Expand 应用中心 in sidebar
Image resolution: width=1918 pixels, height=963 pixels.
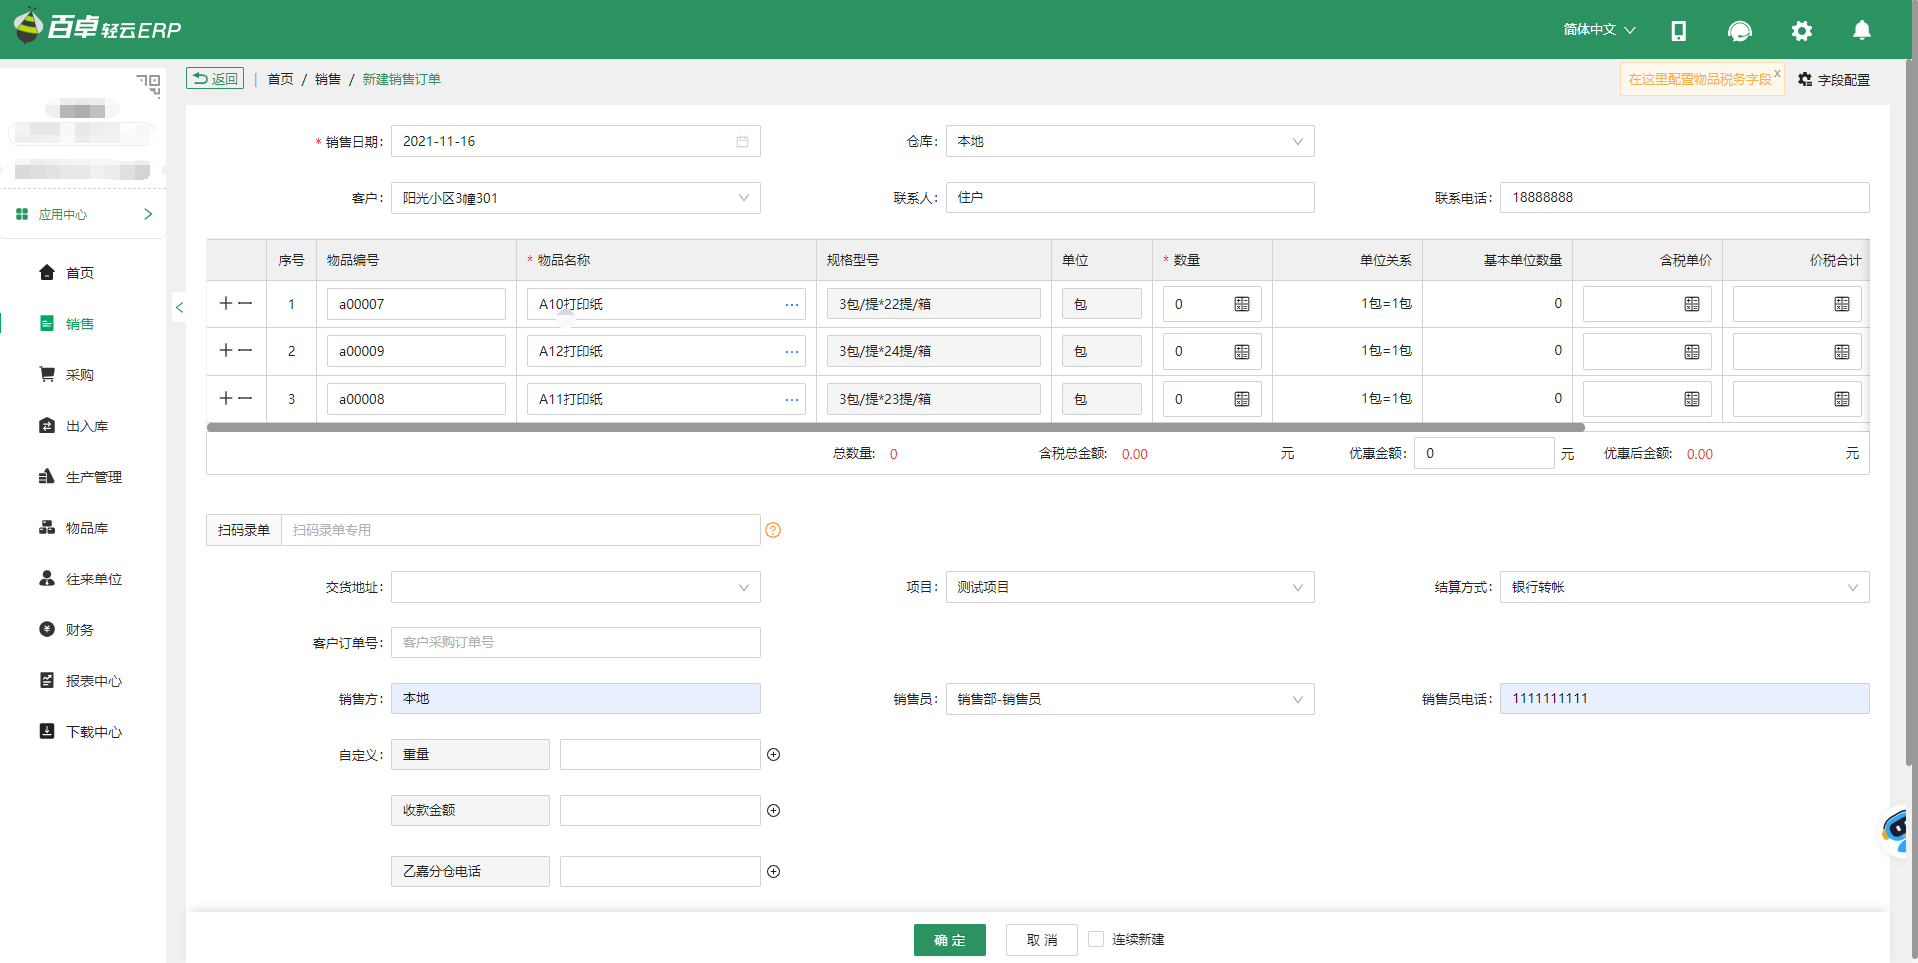[x=84, y=214]
